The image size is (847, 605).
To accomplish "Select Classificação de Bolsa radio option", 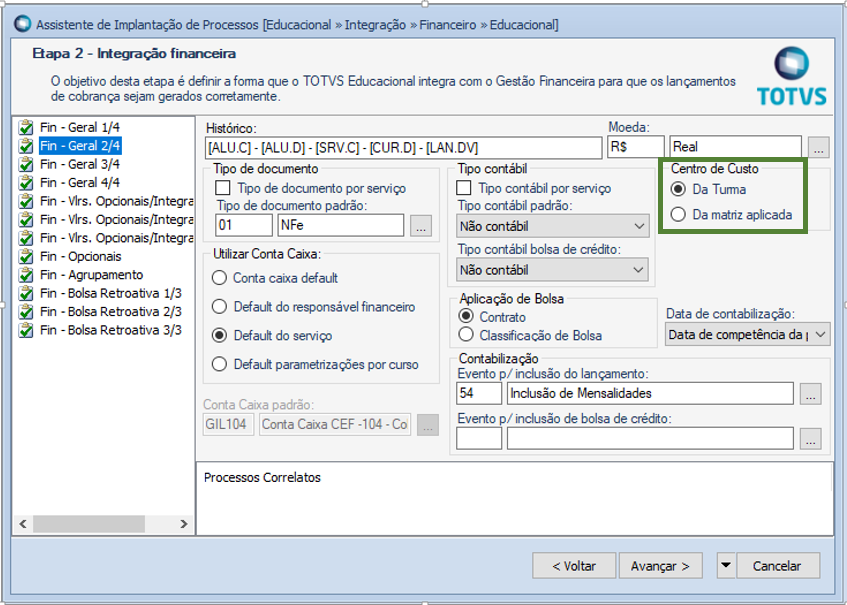I will [466, 335].
